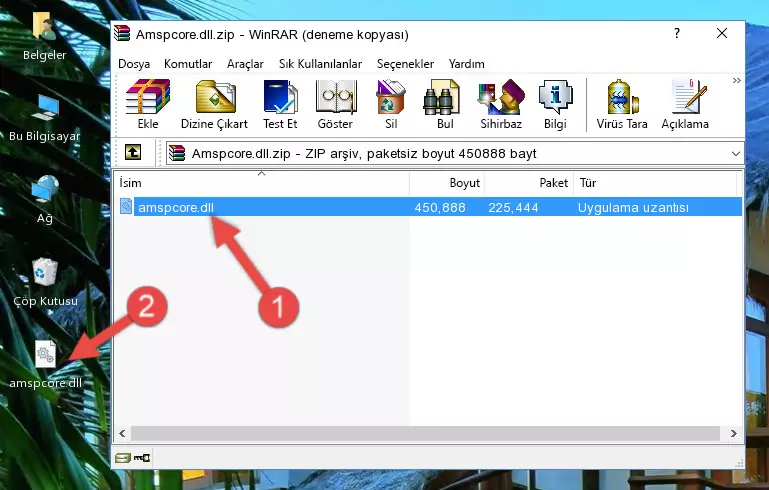This screenshot has width=769, height=490.
Task: Click the archive icon in address bar
Action: coord(177,153)
